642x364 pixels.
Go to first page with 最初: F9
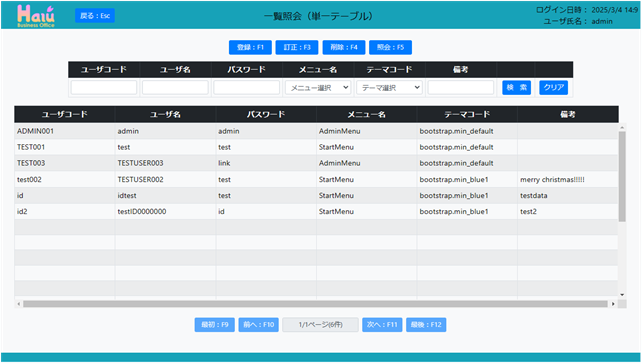coord(215,325)
